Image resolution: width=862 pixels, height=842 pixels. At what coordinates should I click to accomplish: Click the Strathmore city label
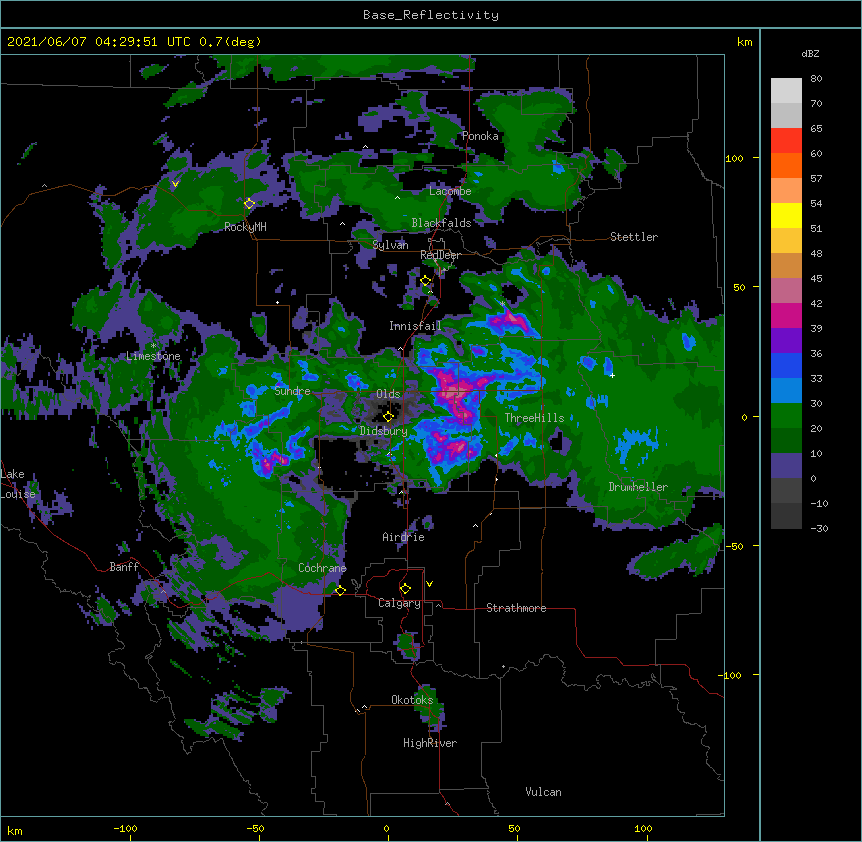pyautogui.click(x=516, y=608)
